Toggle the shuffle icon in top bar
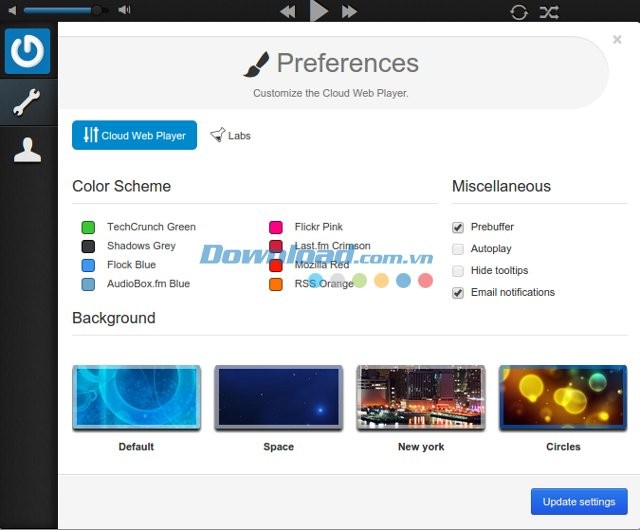The height and width of the screenshot is (530, 640). point(549,12)
